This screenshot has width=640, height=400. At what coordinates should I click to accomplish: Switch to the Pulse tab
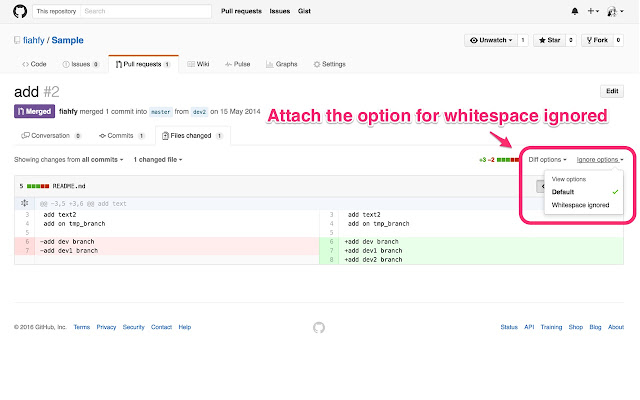pyautogui.click(x=238, y=64)
